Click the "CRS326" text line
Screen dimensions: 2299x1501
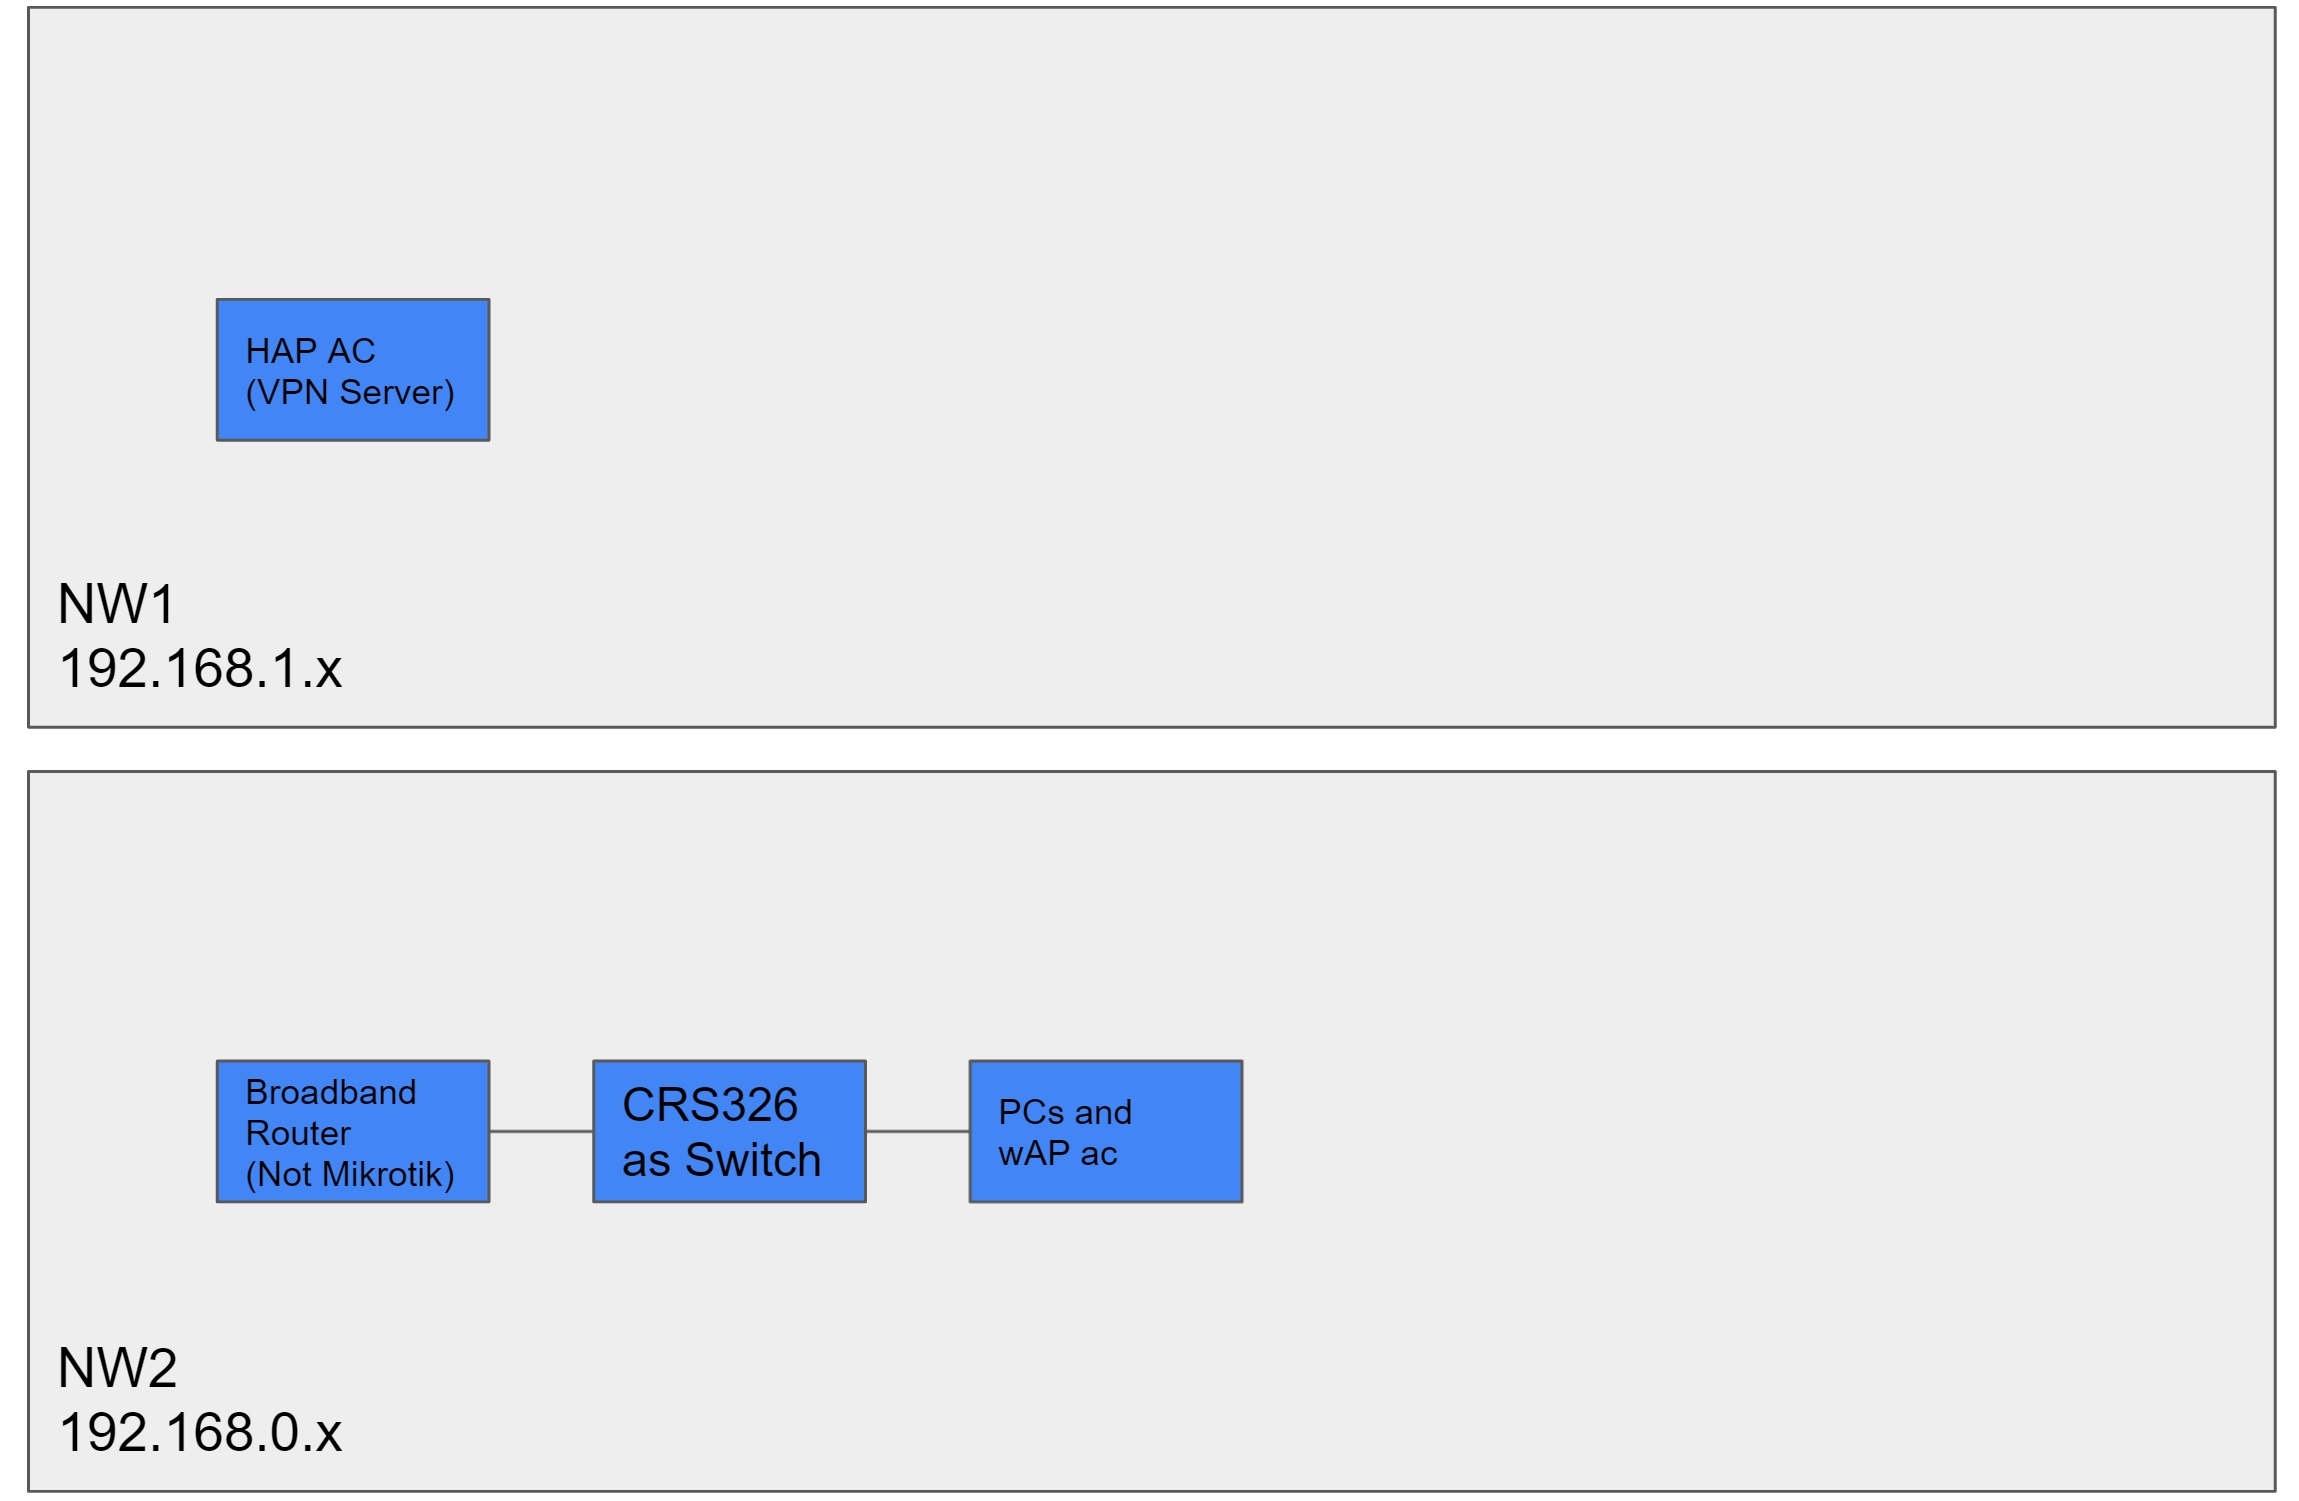coord(710,1105)
